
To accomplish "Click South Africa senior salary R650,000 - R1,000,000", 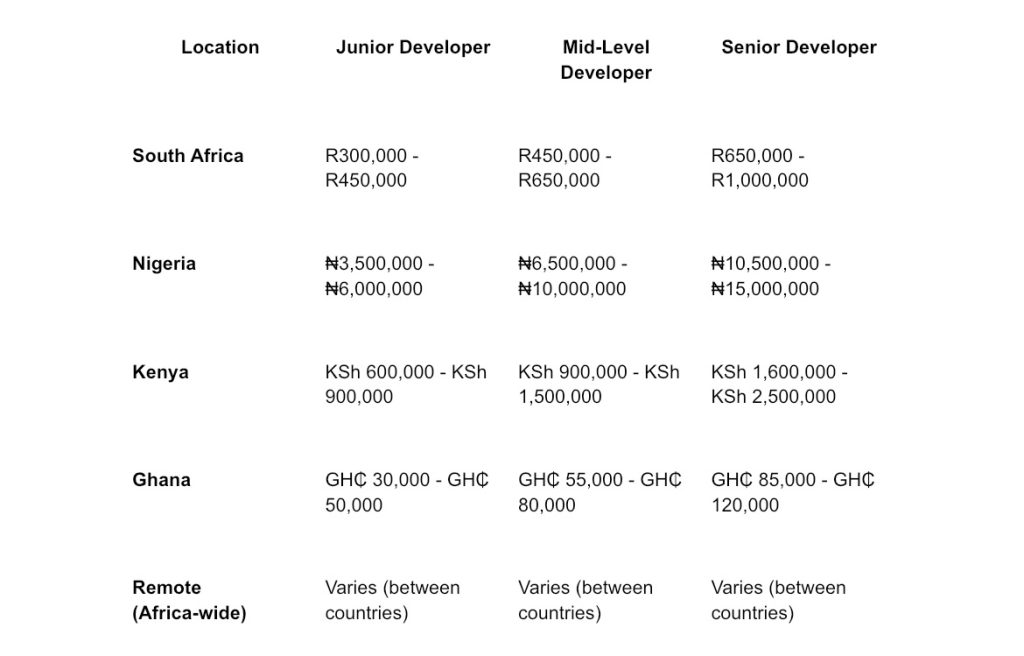I will [x=760, y=168].
